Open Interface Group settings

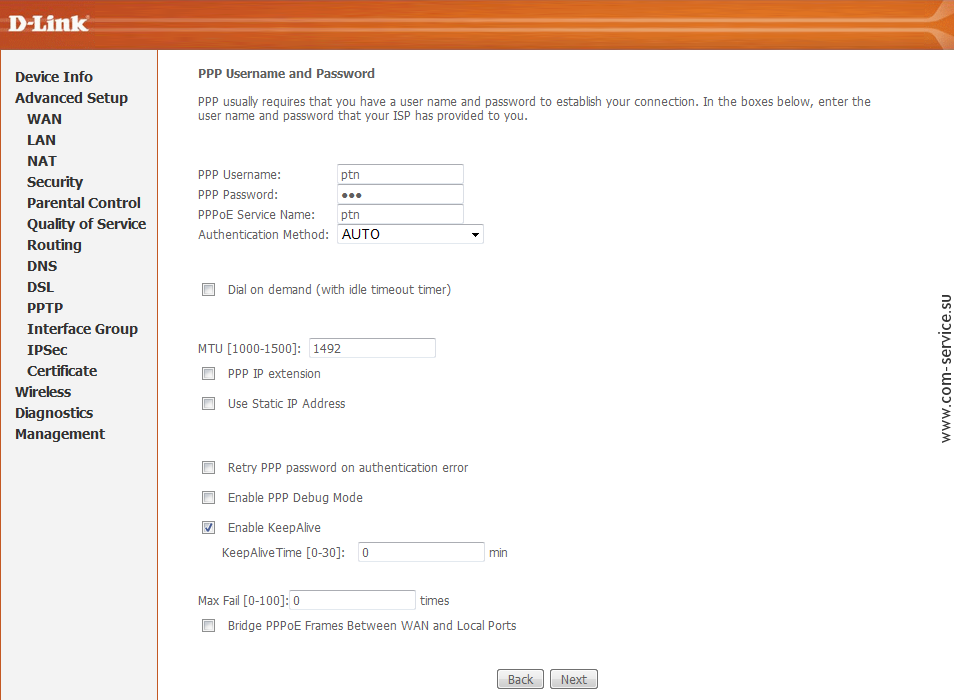(x=82, y=329)
